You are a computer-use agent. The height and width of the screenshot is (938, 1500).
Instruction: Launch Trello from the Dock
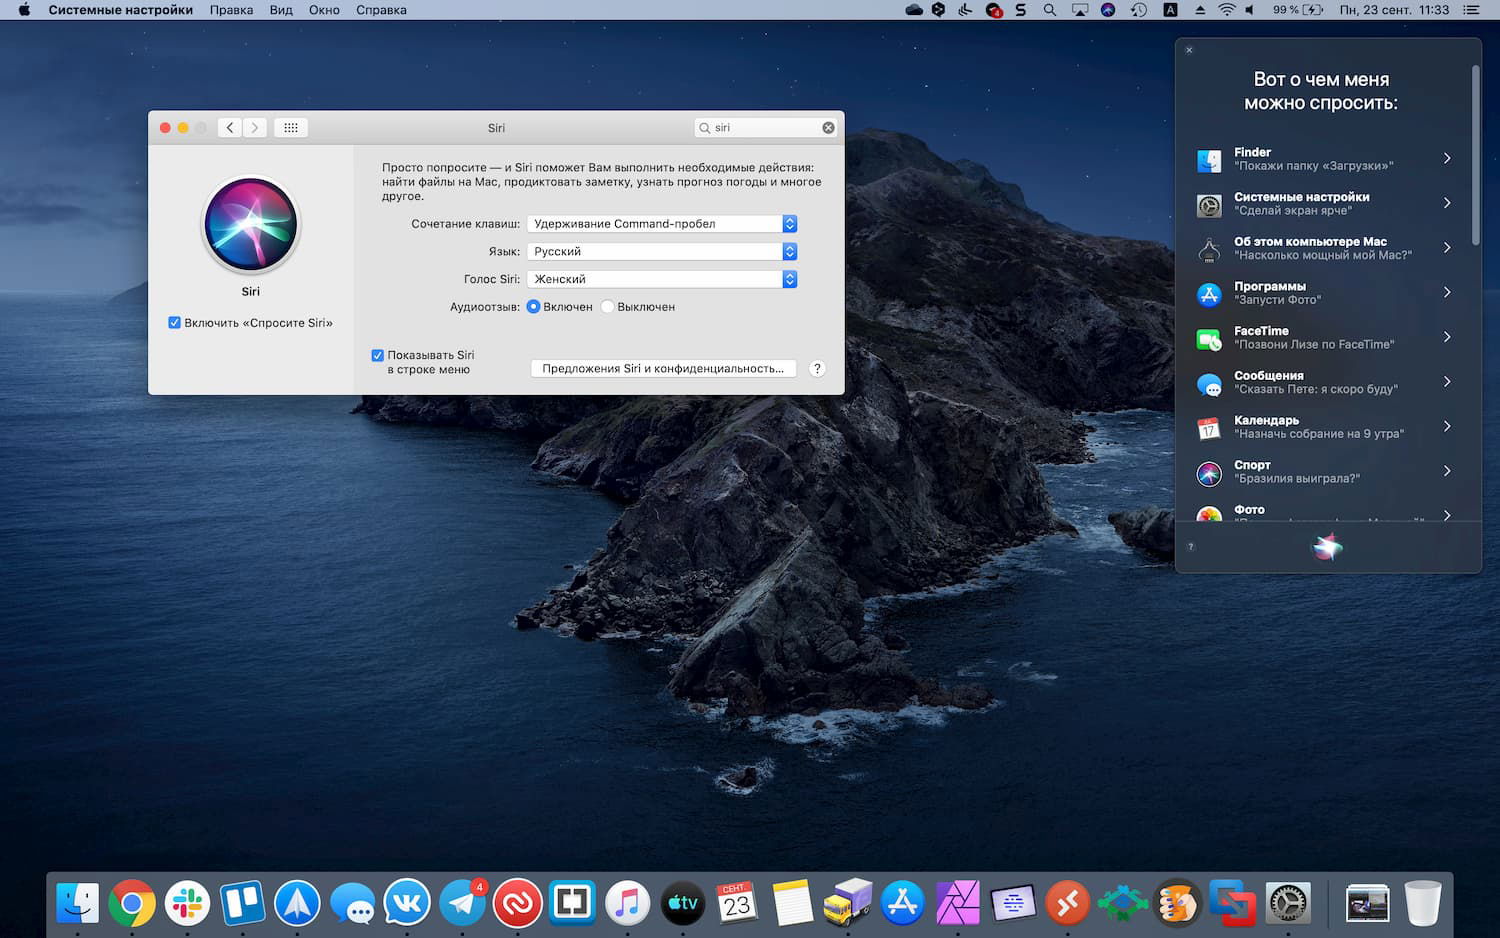click(x=243, y=902)
